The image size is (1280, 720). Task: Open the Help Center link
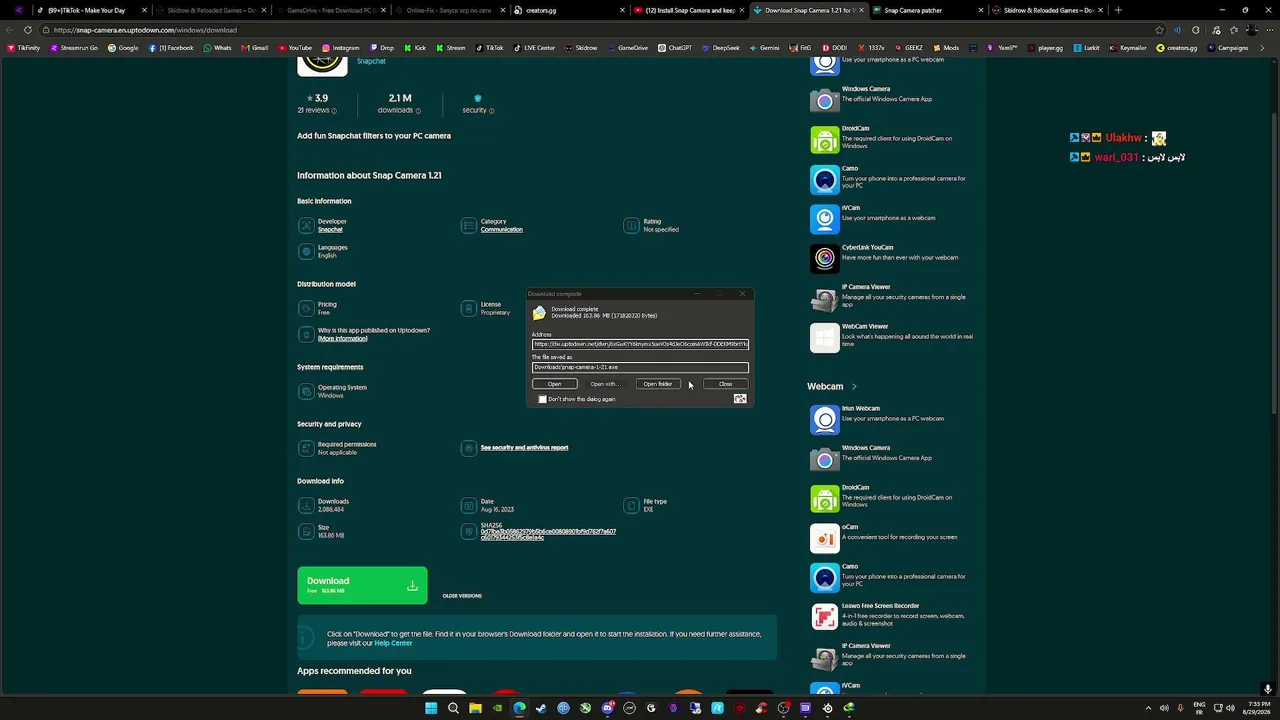coord(393,643)
